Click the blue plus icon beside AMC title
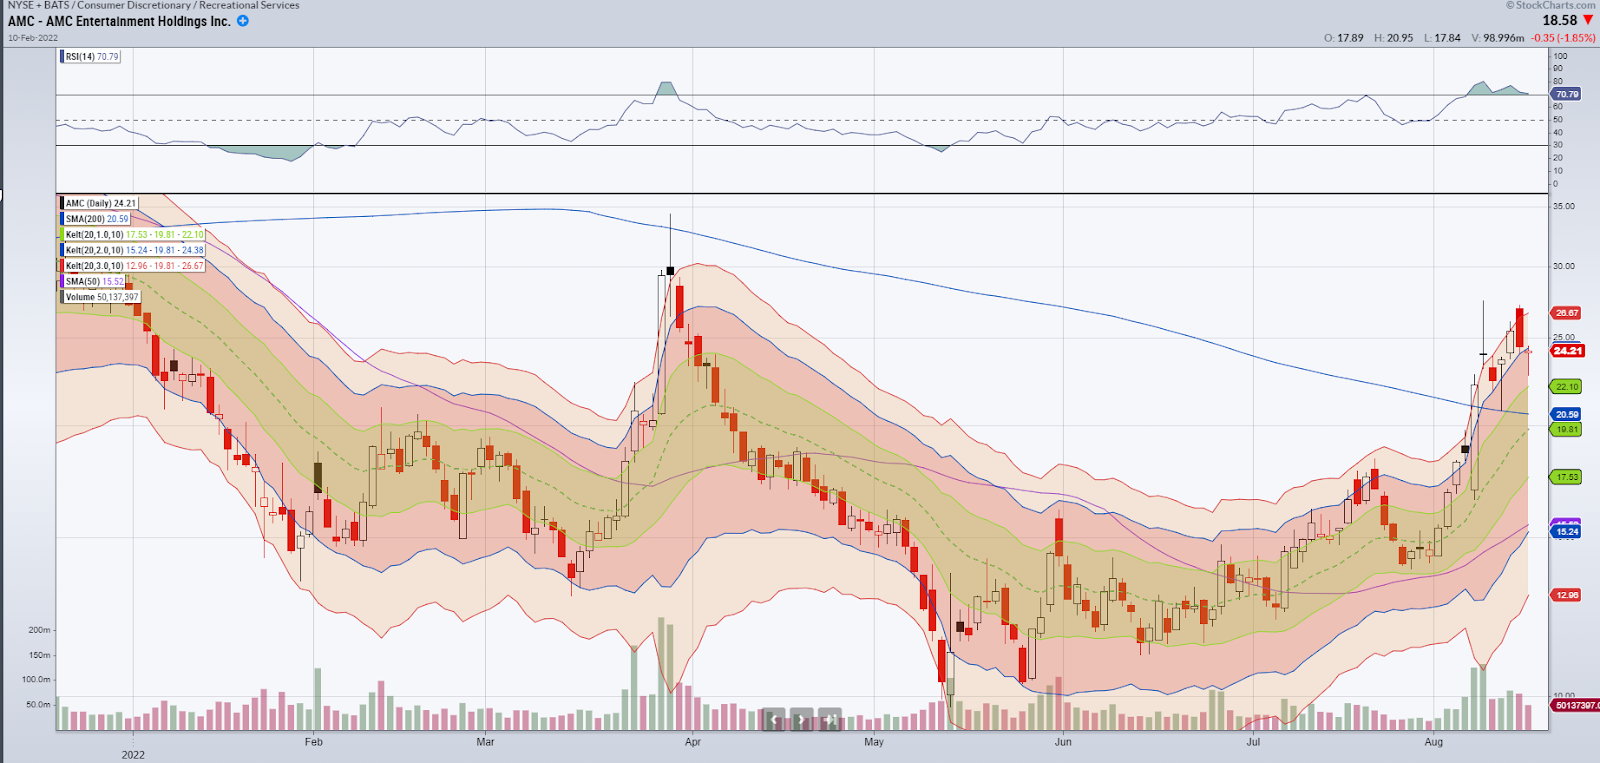 (x=243, y=21)
